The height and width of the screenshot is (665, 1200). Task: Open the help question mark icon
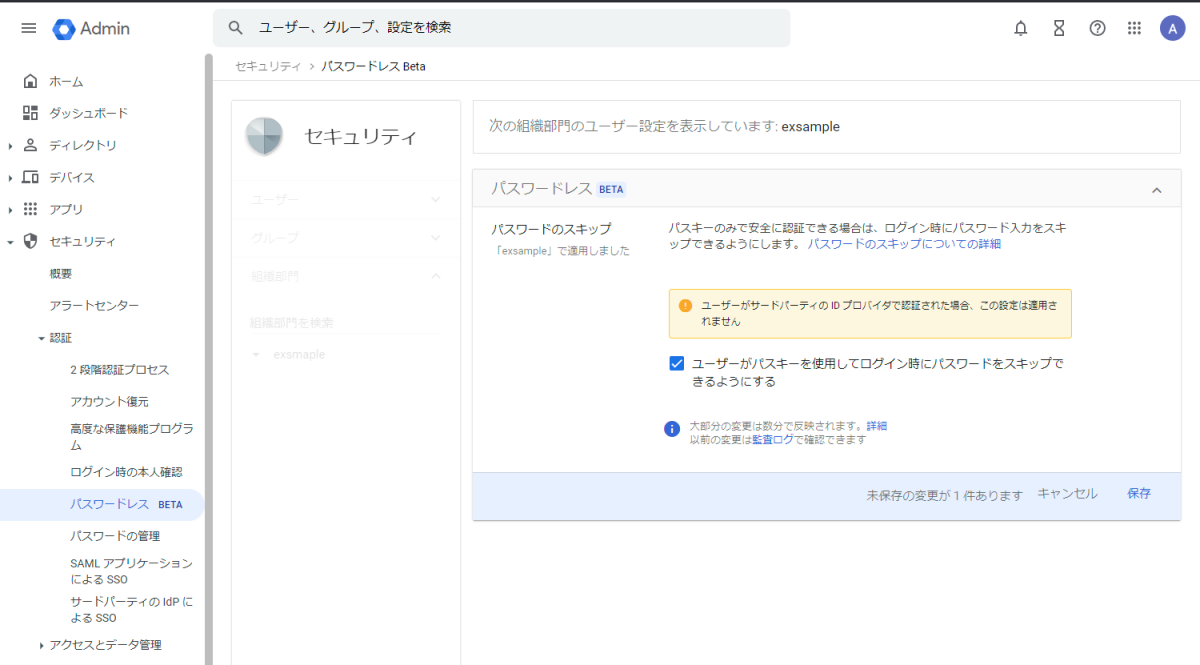[x=1097, y=28]
